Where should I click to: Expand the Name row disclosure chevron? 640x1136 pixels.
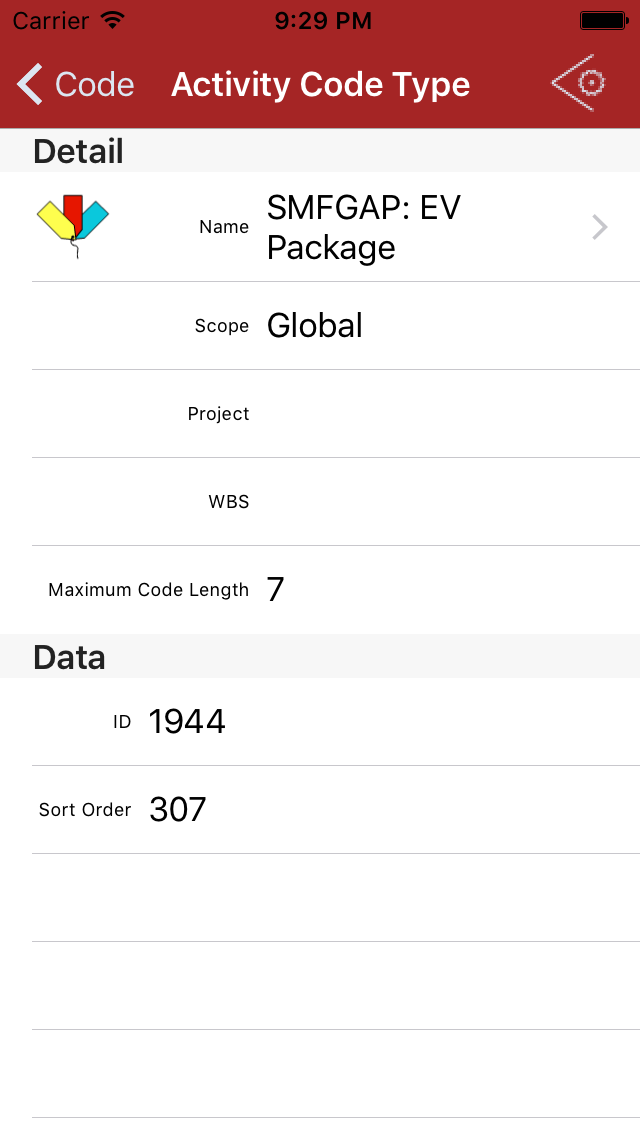pyautogui.click(x=600, y=227)
